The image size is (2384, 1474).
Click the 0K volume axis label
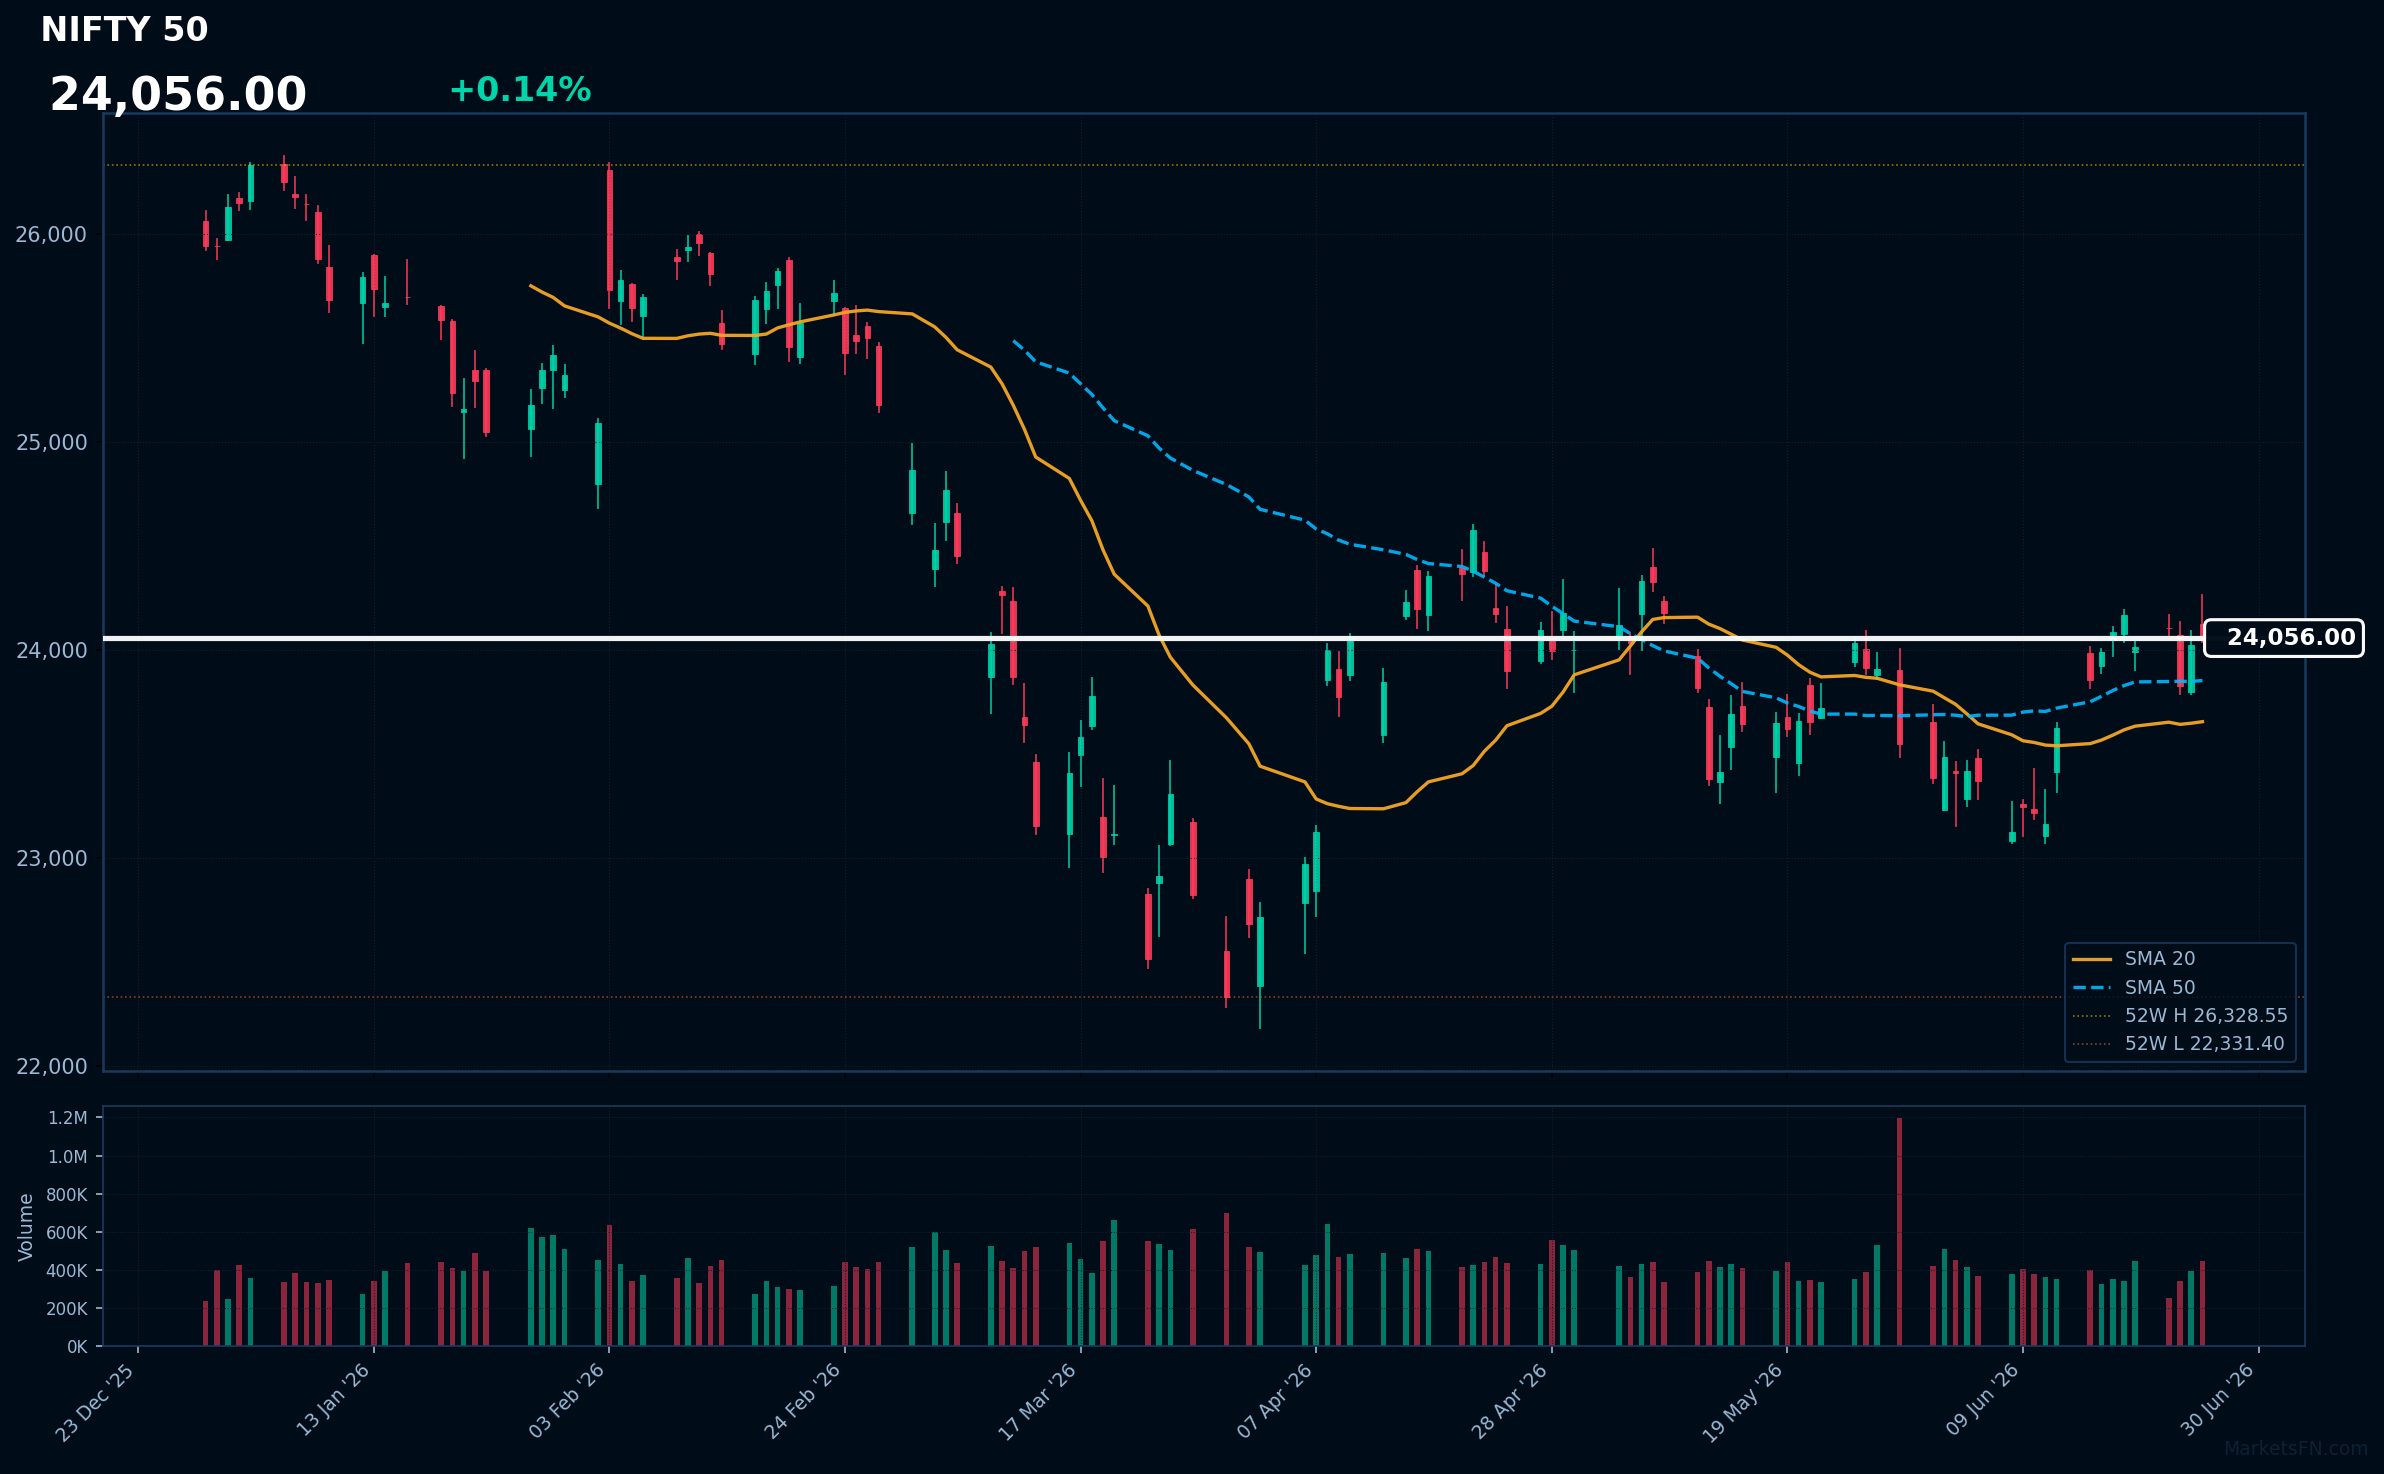(78, 1347)
